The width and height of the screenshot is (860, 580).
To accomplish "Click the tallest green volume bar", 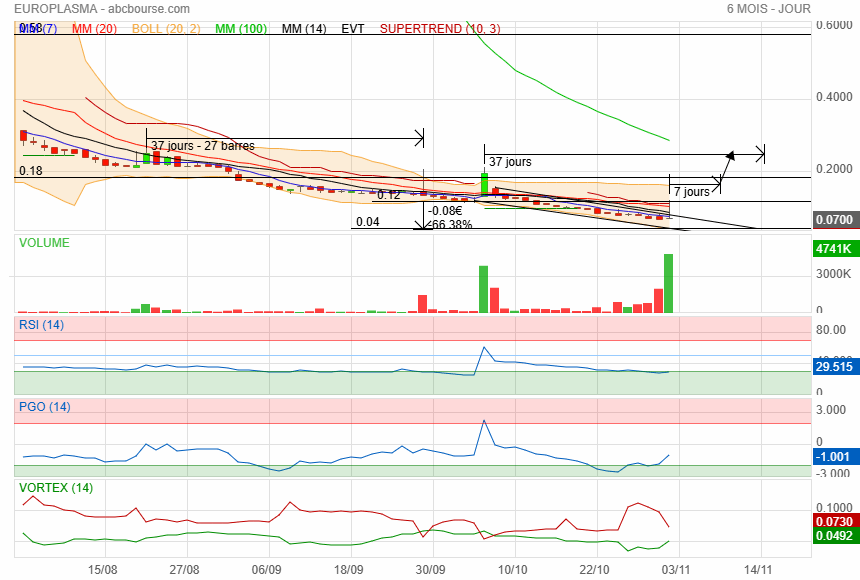I will click(668, 283).
